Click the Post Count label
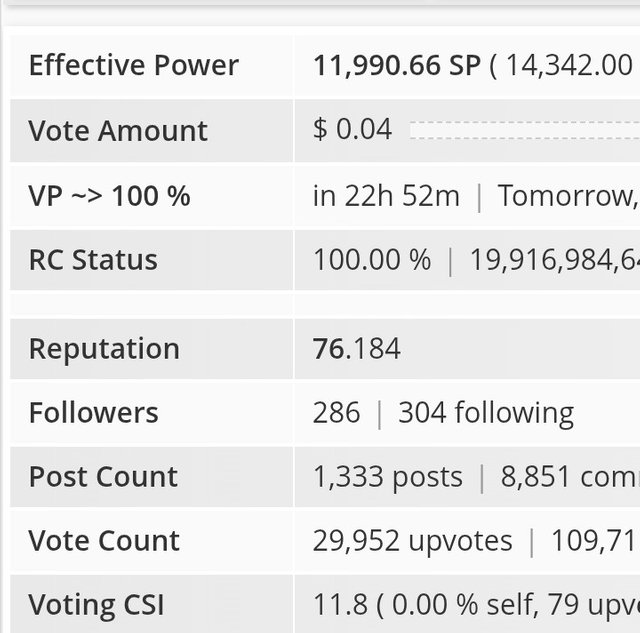Image resolution: width=640 pixels, height=633 pixels. tap(103, 477)
